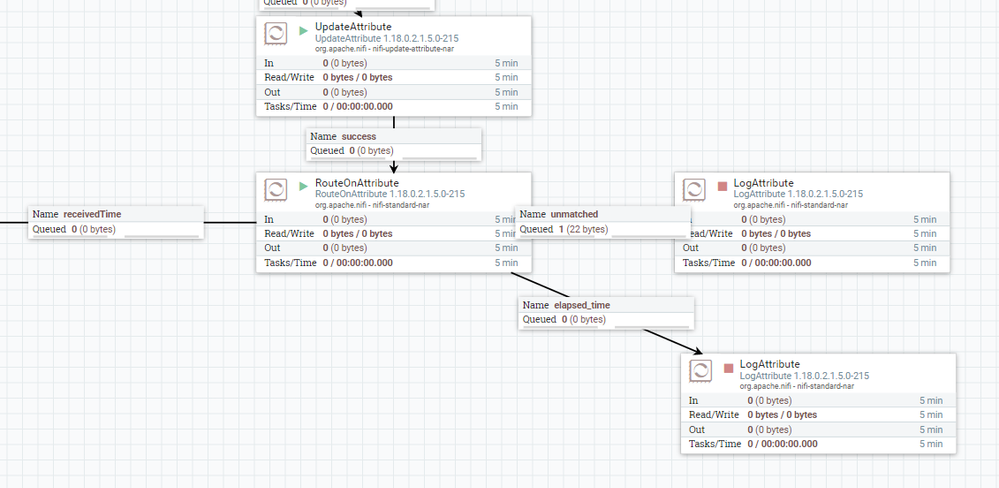Click the Tasks/Time row of RouteOnAttribute
The image size is (999, 488).
394,262
